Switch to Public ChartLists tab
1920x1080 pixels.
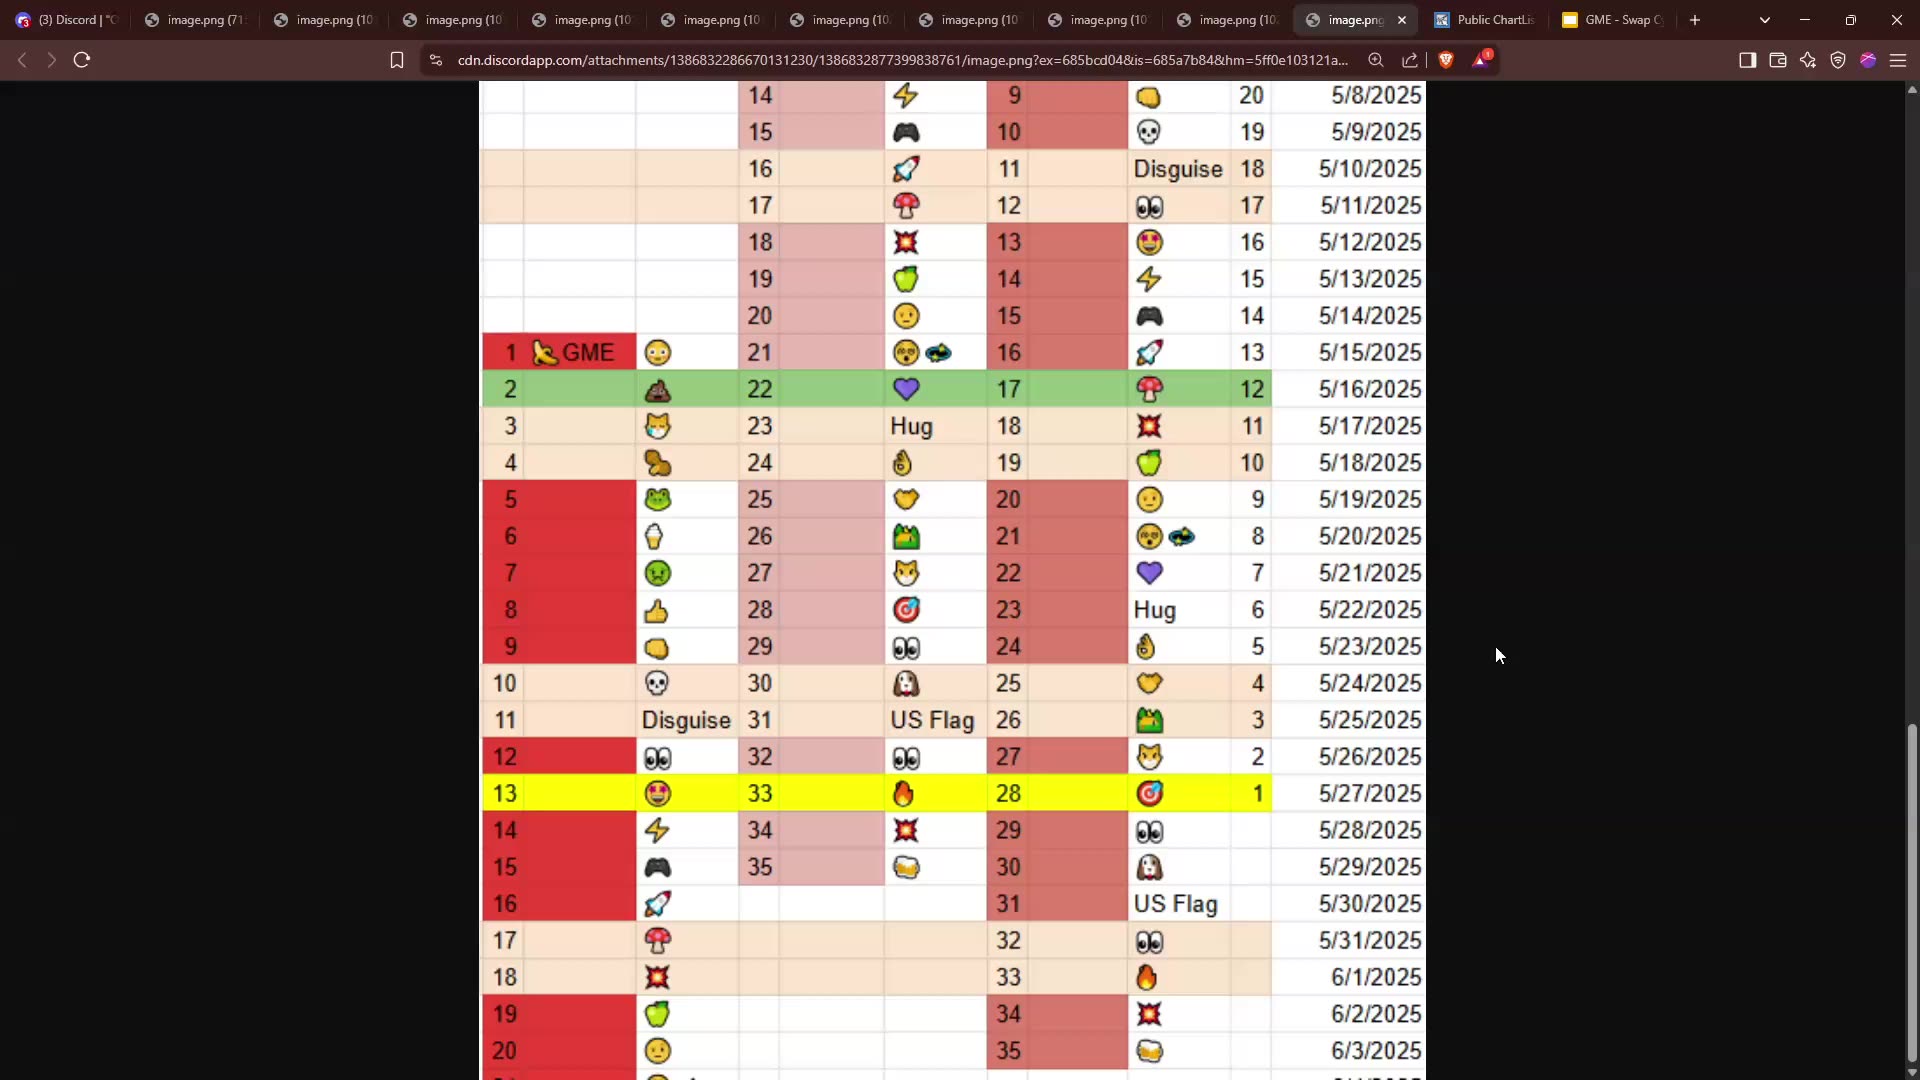click(1484, 20)
